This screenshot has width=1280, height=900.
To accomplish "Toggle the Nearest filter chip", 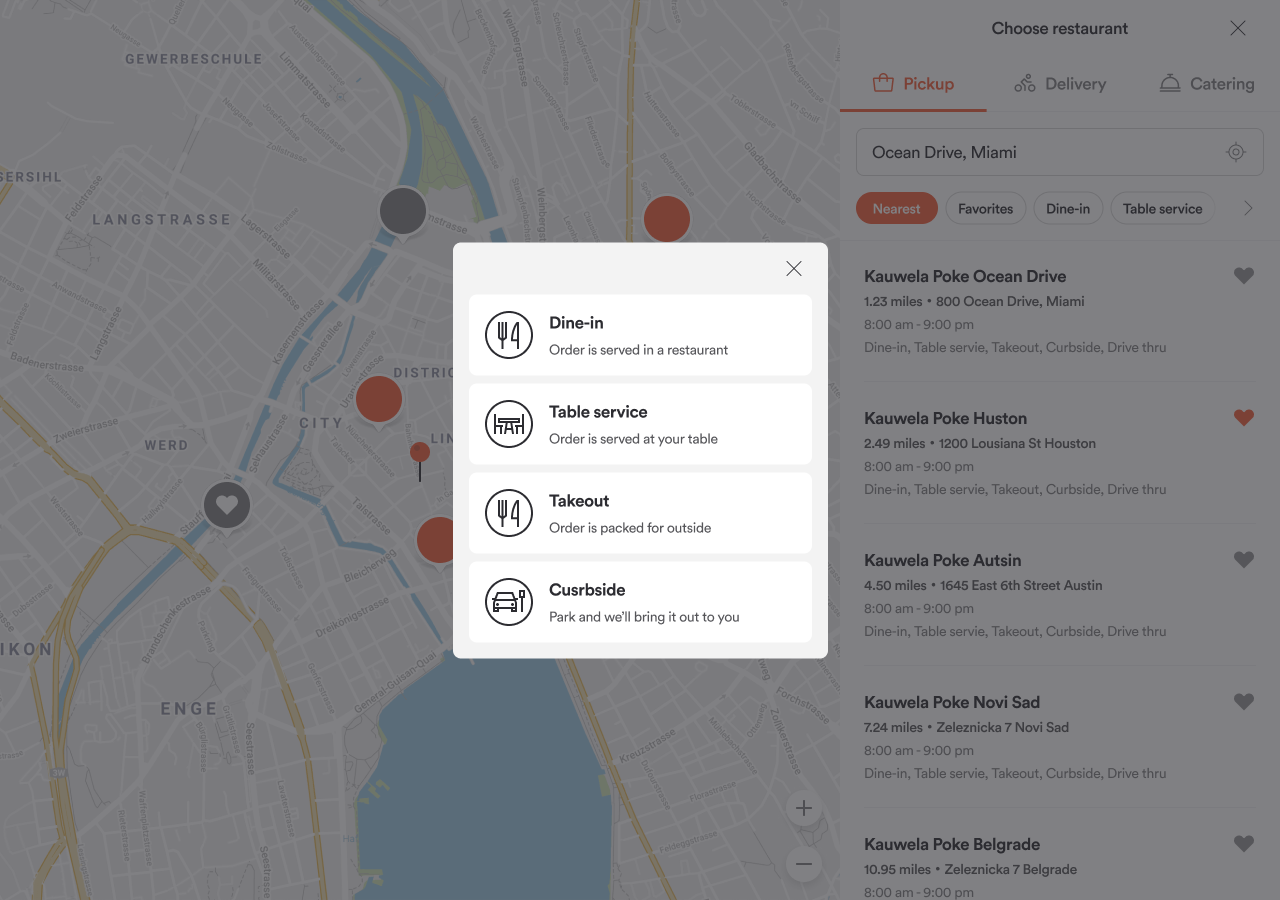I will 897,208.
